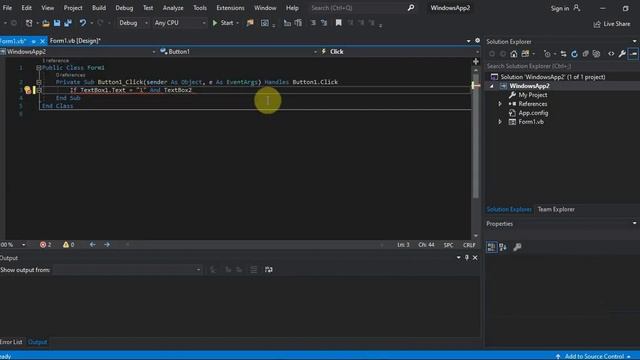Click the lightbulb quick actions icon
The width and height of the screenshot is (640, 360).
27,90
